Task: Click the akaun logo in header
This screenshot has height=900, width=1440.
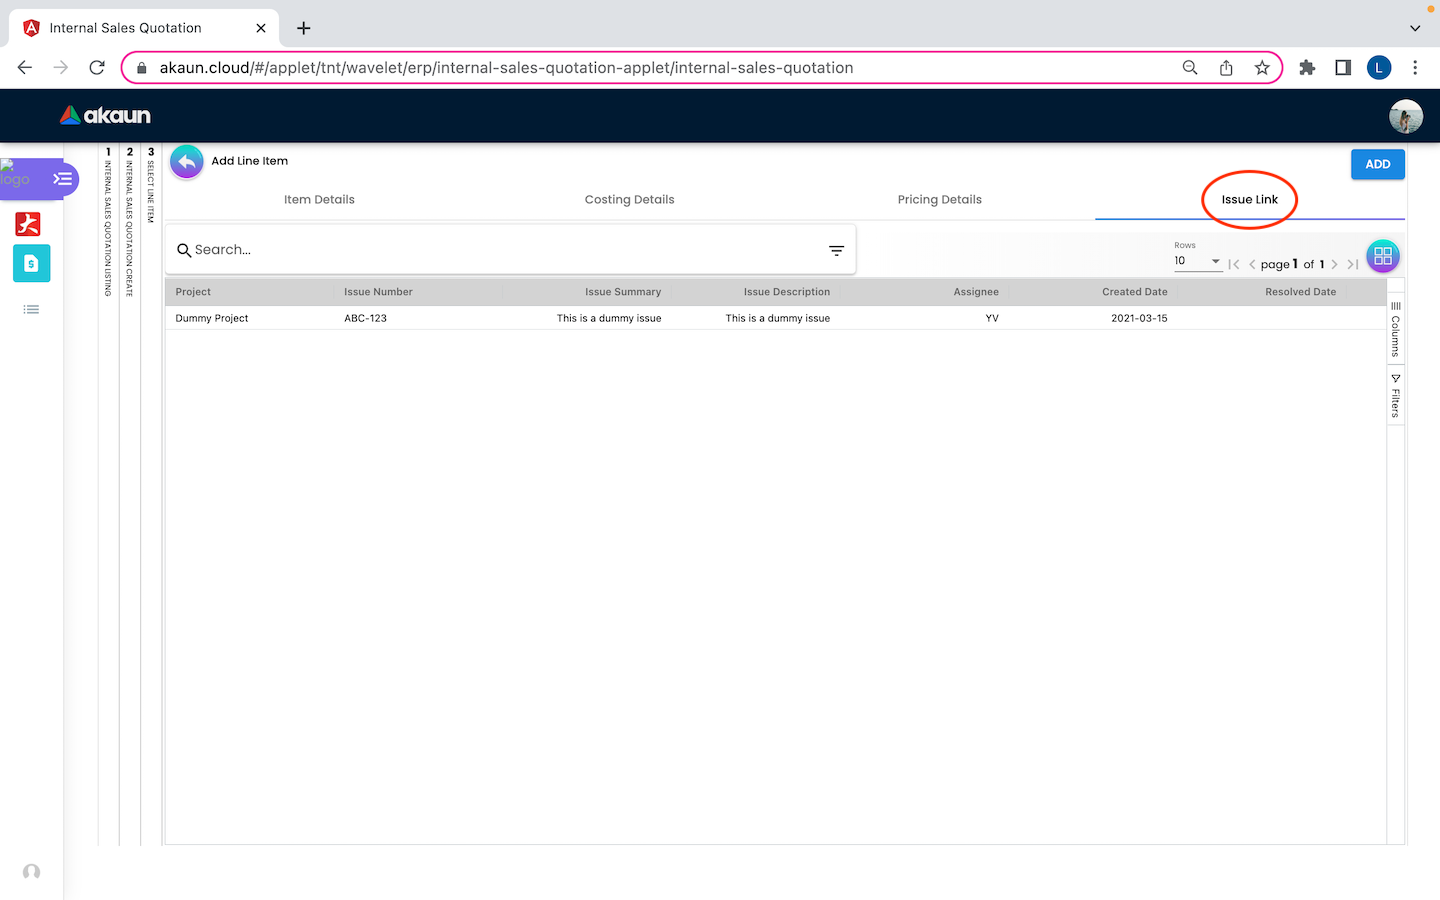Action: point(105,116)
